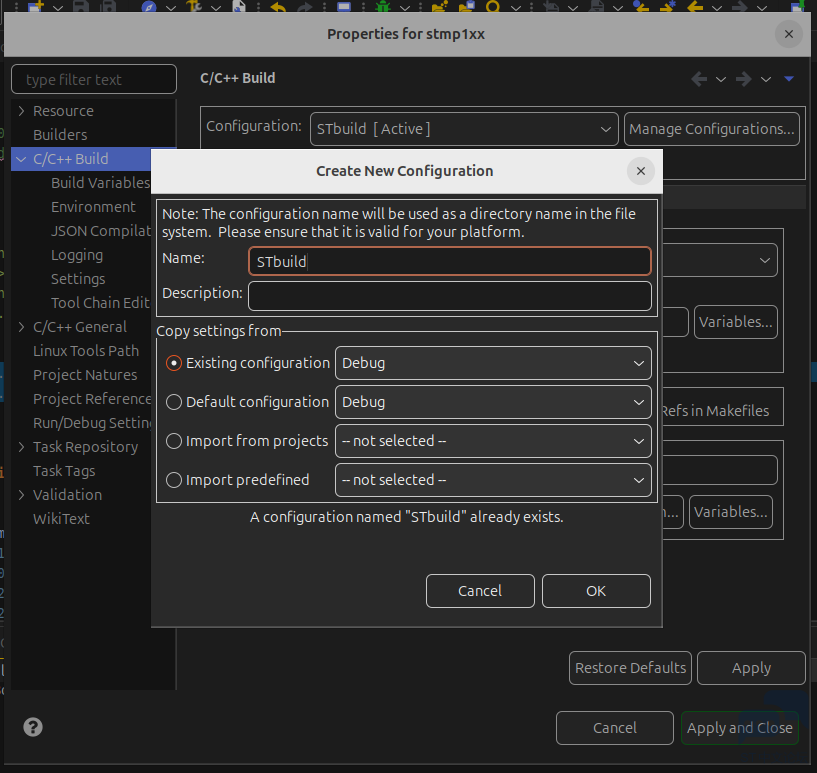Select Logging in the properties tree
Image resolution: width=817 pixels, height=773 pixels.
77,255
